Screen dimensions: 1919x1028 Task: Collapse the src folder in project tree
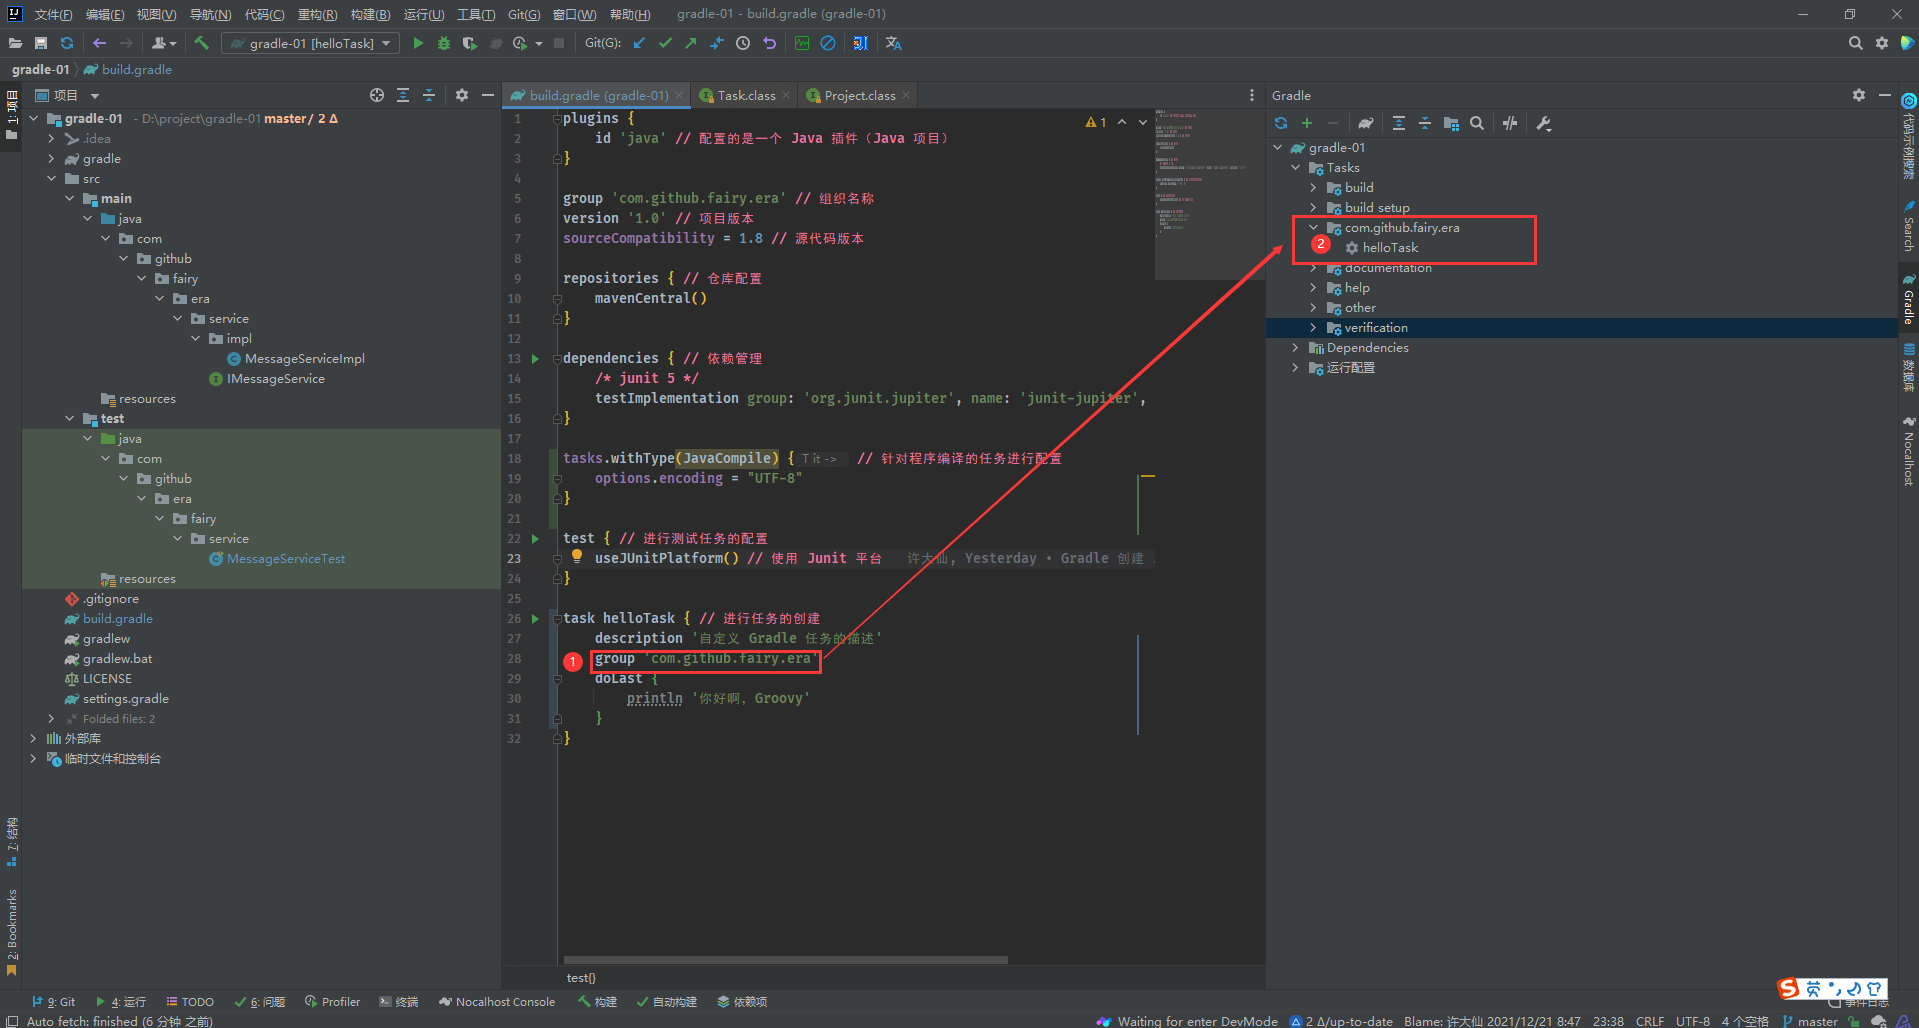pos(52,179)
